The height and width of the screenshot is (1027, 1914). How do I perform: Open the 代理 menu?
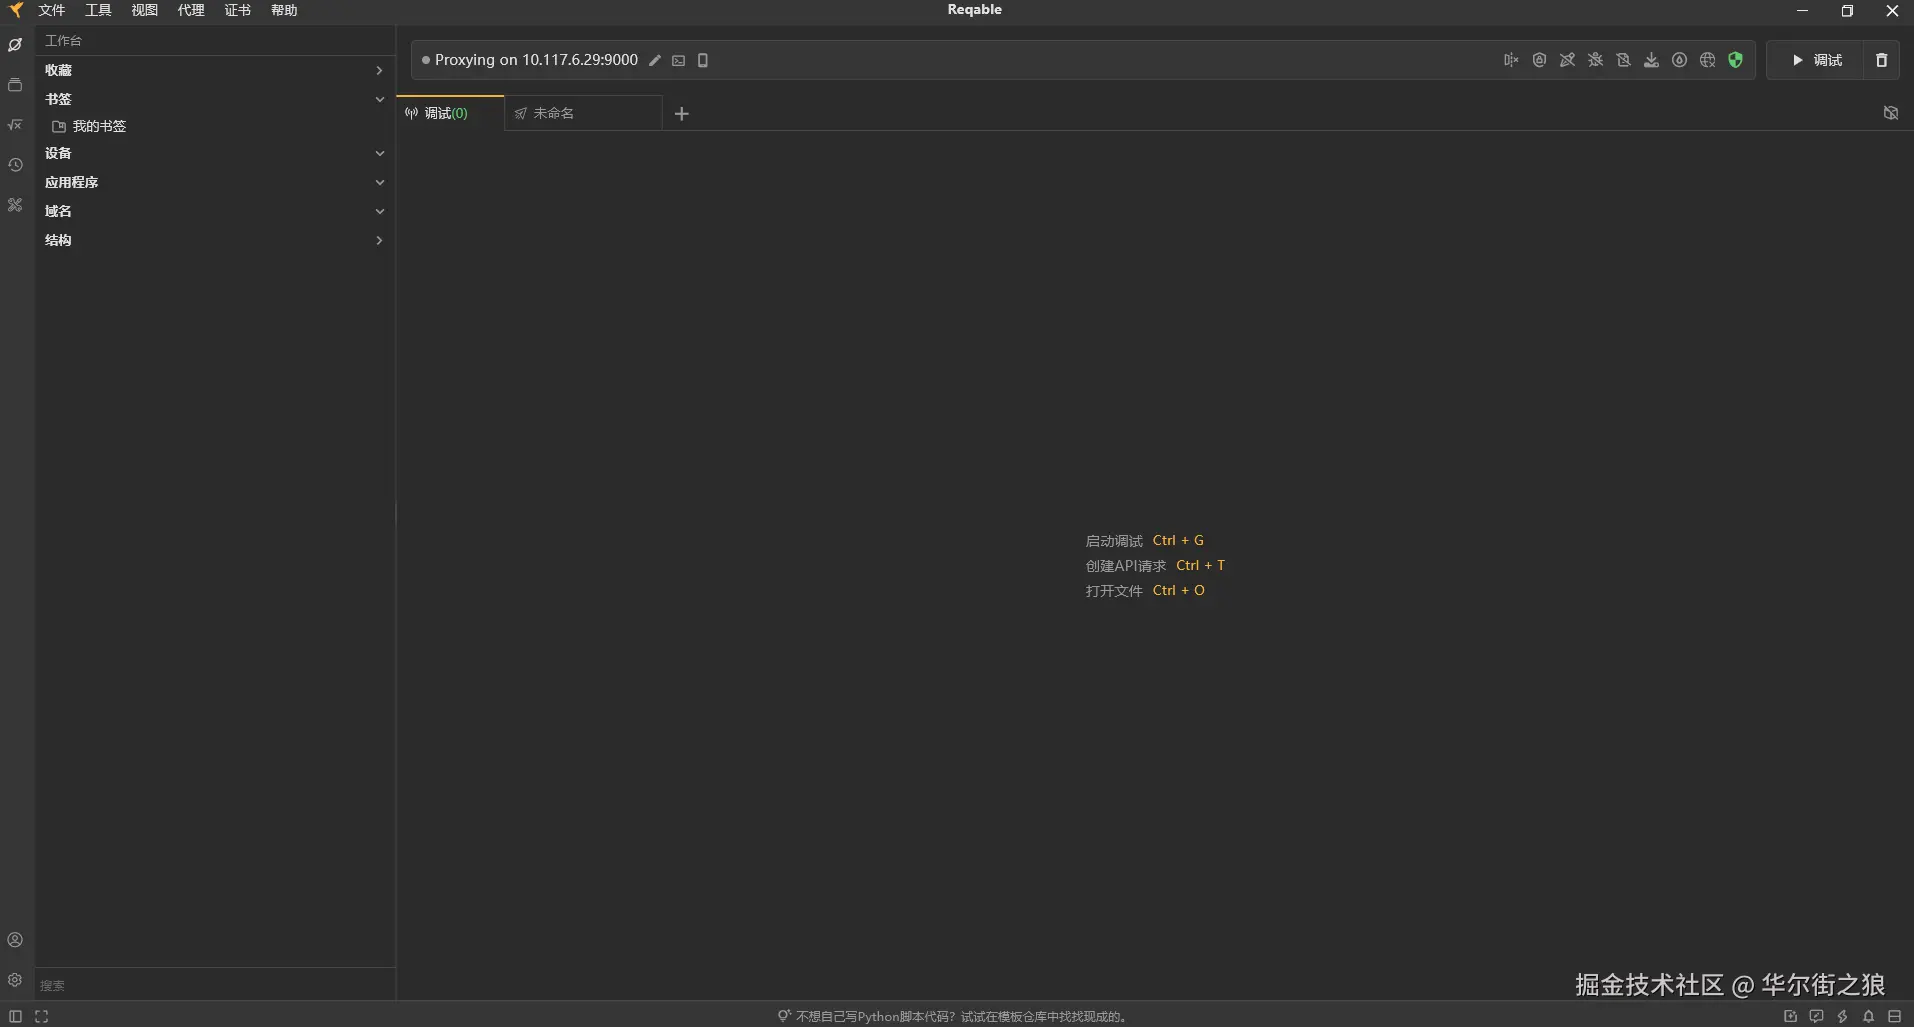[191, 10]
